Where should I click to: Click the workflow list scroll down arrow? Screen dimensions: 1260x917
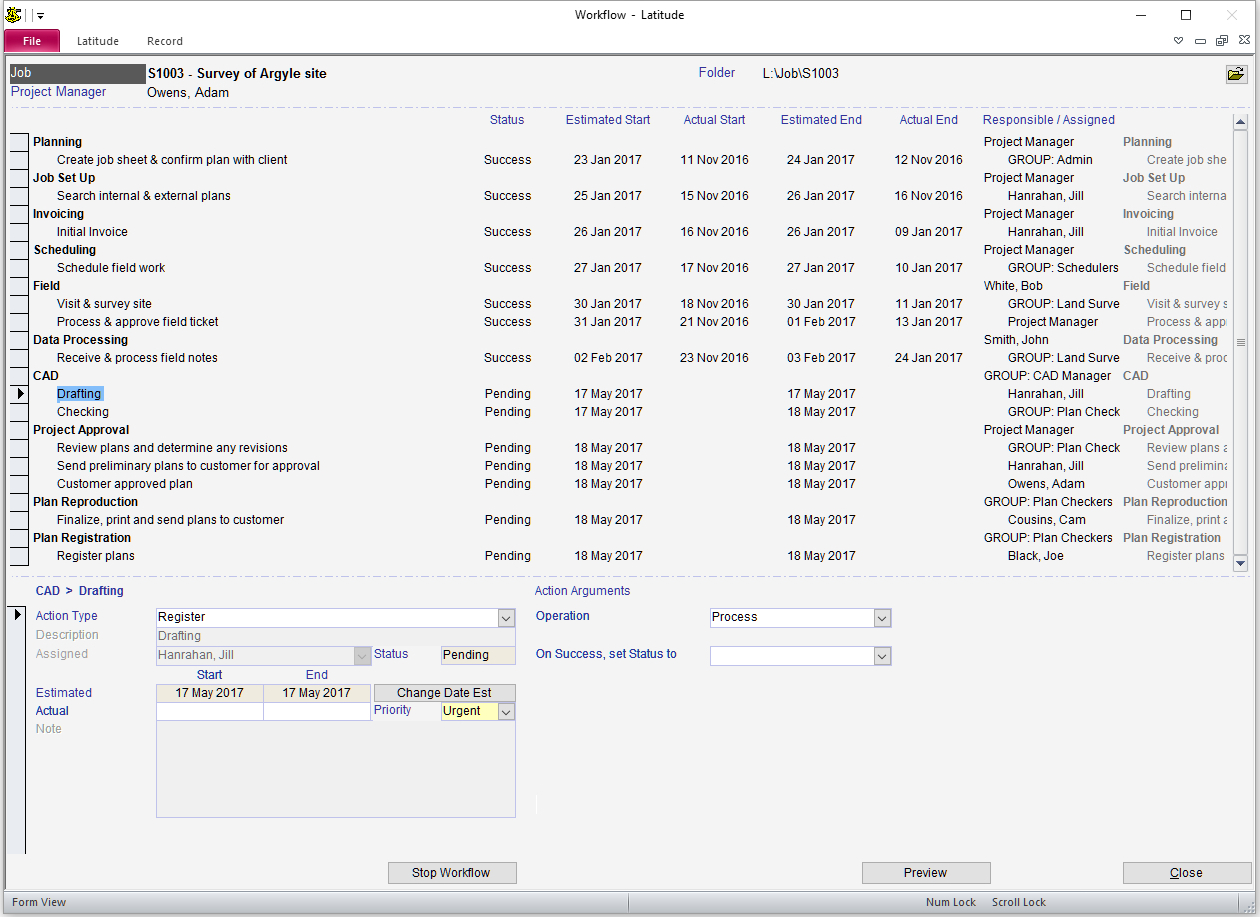tap(1241, 563)
